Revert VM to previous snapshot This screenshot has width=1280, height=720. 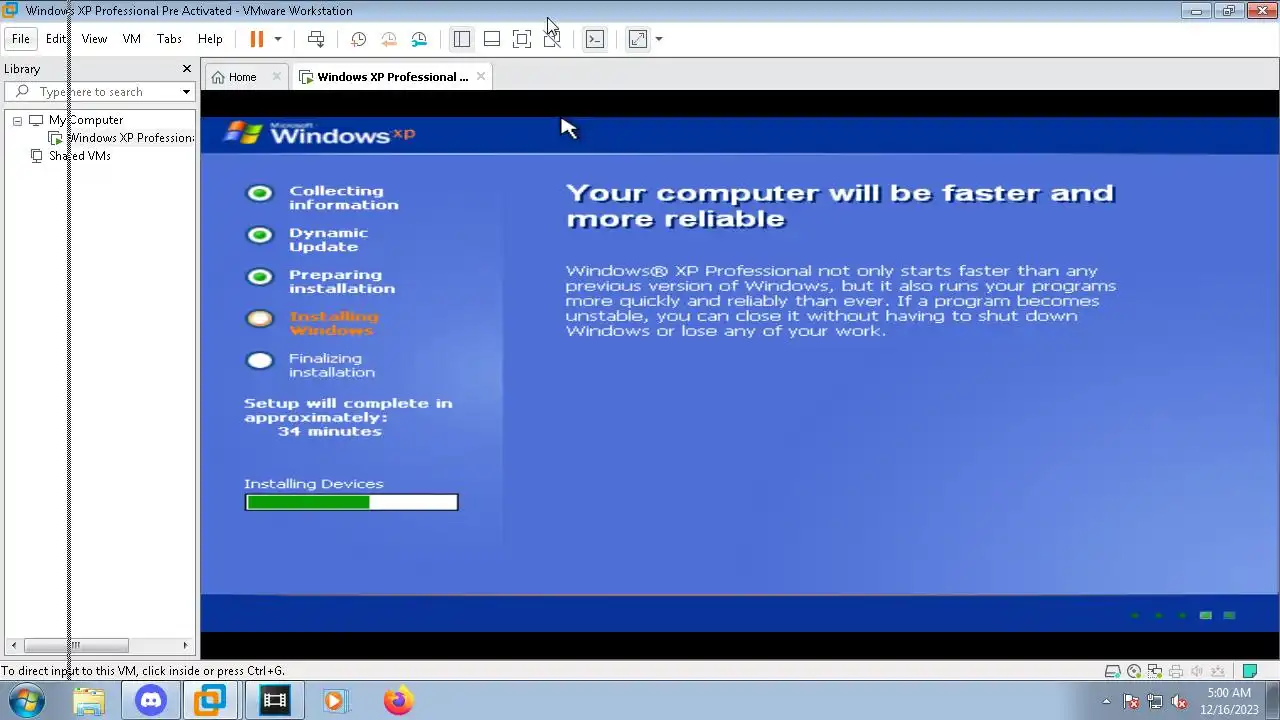pyautogui.click(x=389, y=39)
